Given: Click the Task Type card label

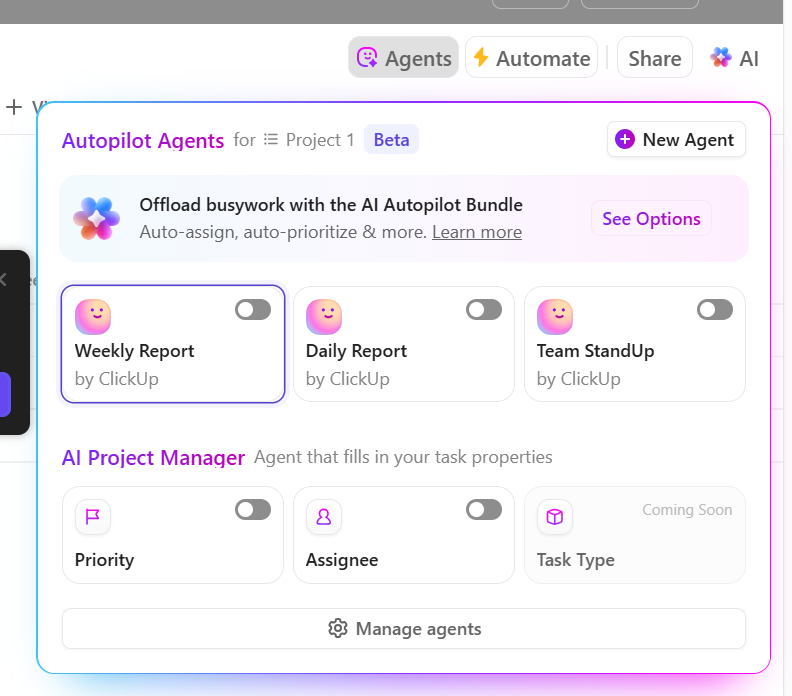Looking at the screenshot, I should tap(576, 560).
